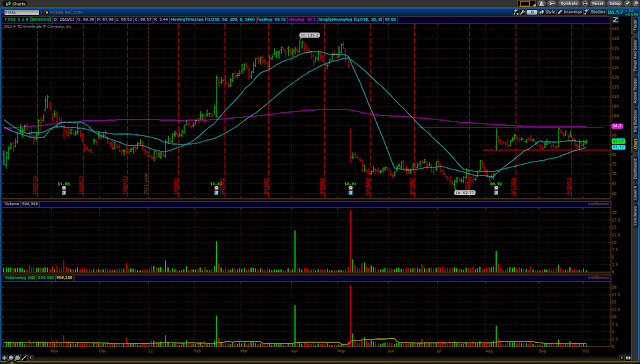Open the Style dropdown in chart toolbar
The width and height of the screenshot is (640, 364).
pos(547,12)
